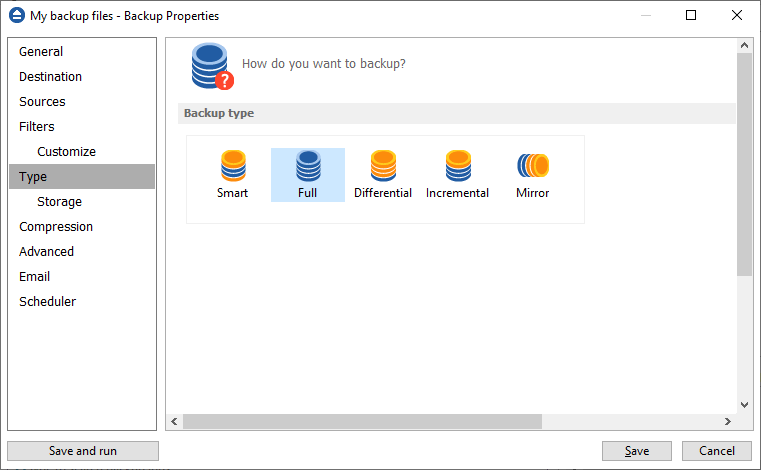Choose the Full backup type icon
Image resolution: width=761 pixels, height=470 pixels.
[x=308, y=166]
